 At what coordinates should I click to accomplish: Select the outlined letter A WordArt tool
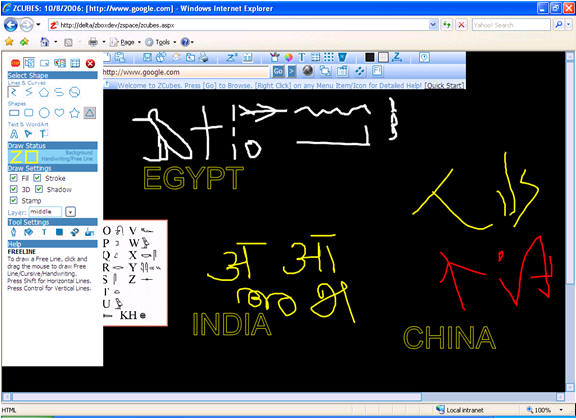pyautogui.click(x=14, y=133)
